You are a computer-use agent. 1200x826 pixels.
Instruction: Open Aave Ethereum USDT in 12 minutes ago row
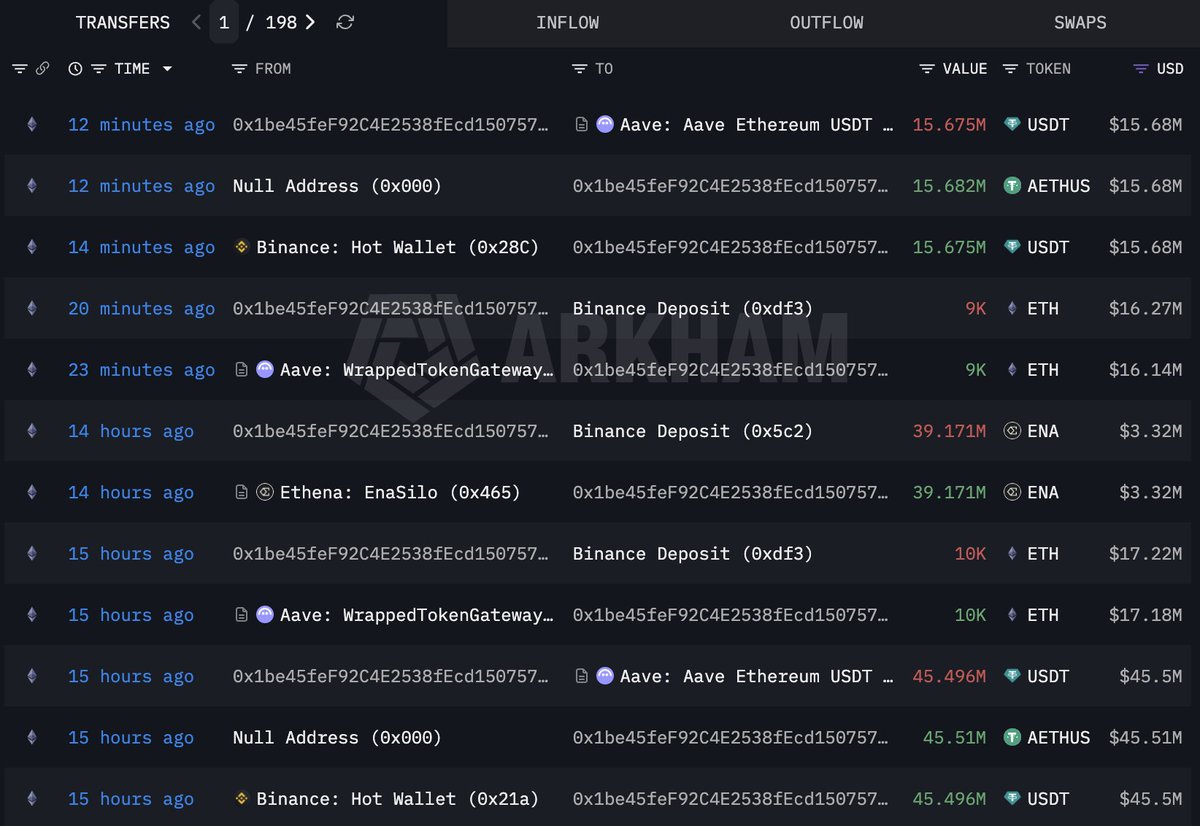click(x=757, y=125)
